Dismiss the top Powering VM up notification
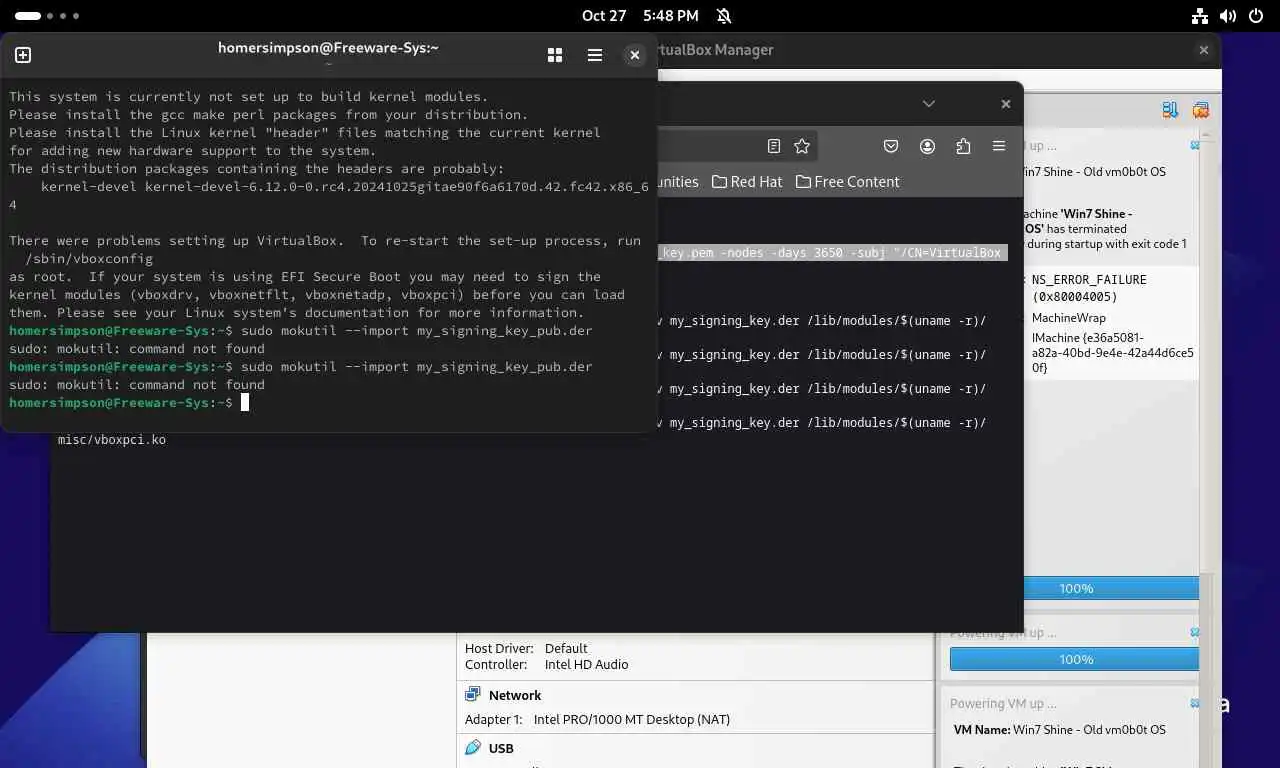1280x768 pixels. (1195, 146)
